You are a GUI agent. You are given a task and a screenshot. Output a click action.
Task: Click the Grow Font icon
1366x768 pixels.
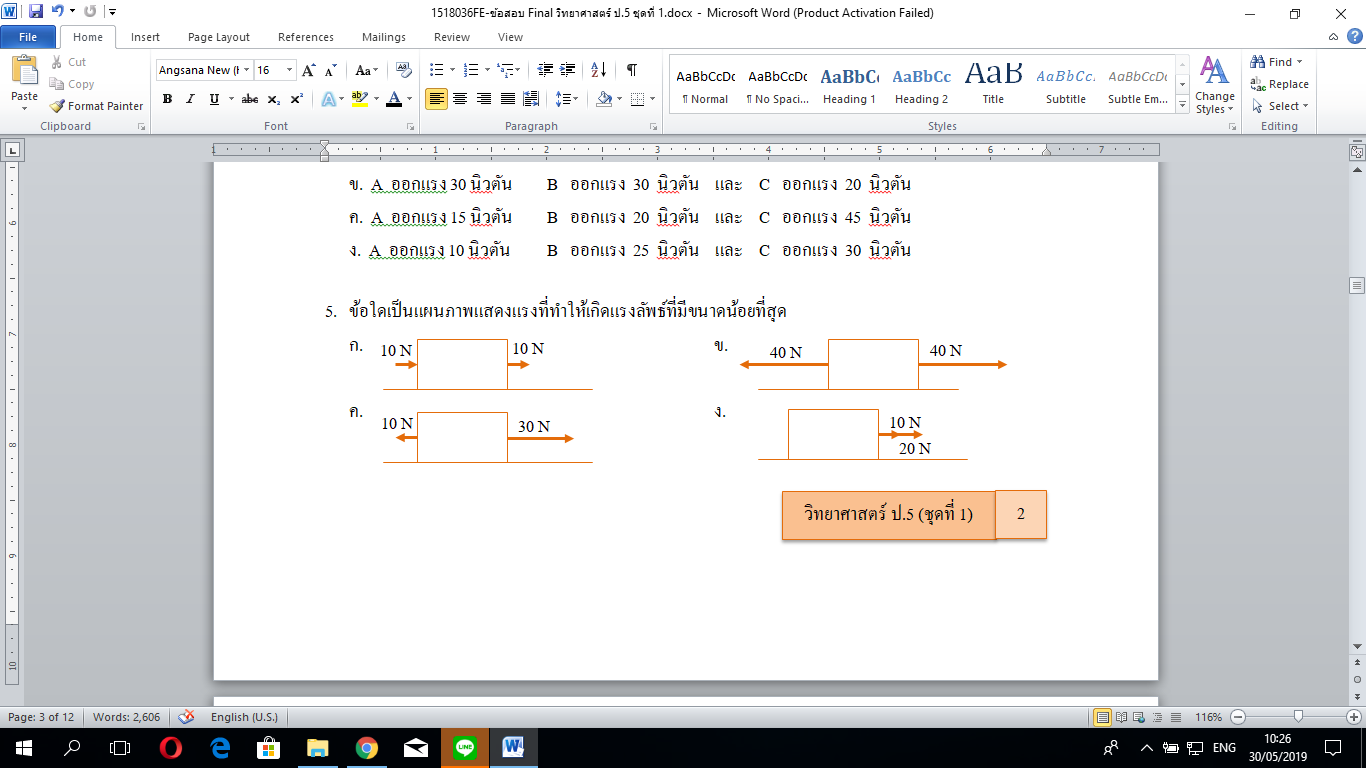309,70
